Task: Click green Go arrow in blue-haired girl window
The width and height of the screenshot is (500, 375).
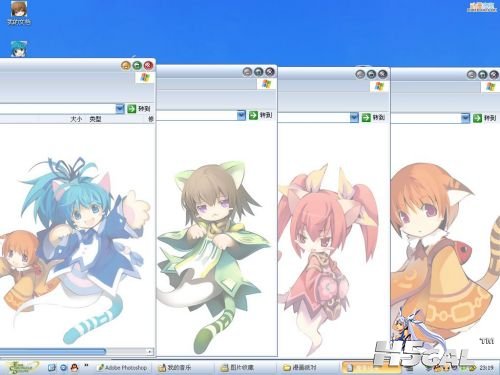Action: click(132, 109)
